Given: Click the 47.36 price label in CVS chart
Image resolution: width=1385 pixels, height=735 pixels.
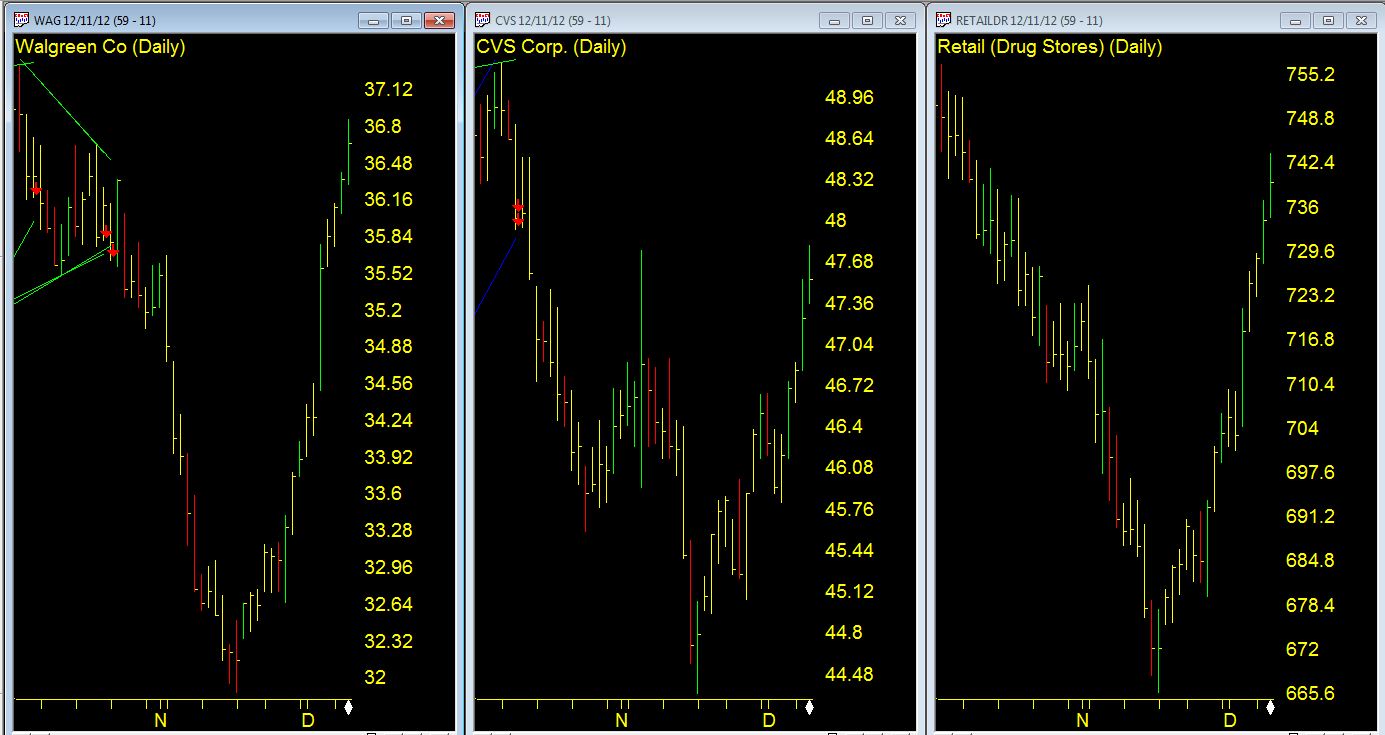Looking at the screenshot, I should click(849, 303).
